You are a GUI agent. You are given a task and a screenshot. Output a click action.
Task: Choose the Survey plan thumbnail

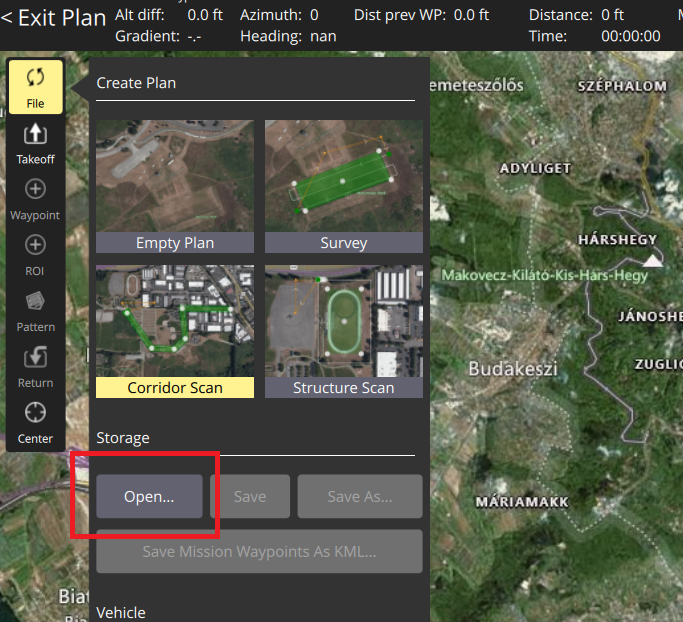[344, 186]
